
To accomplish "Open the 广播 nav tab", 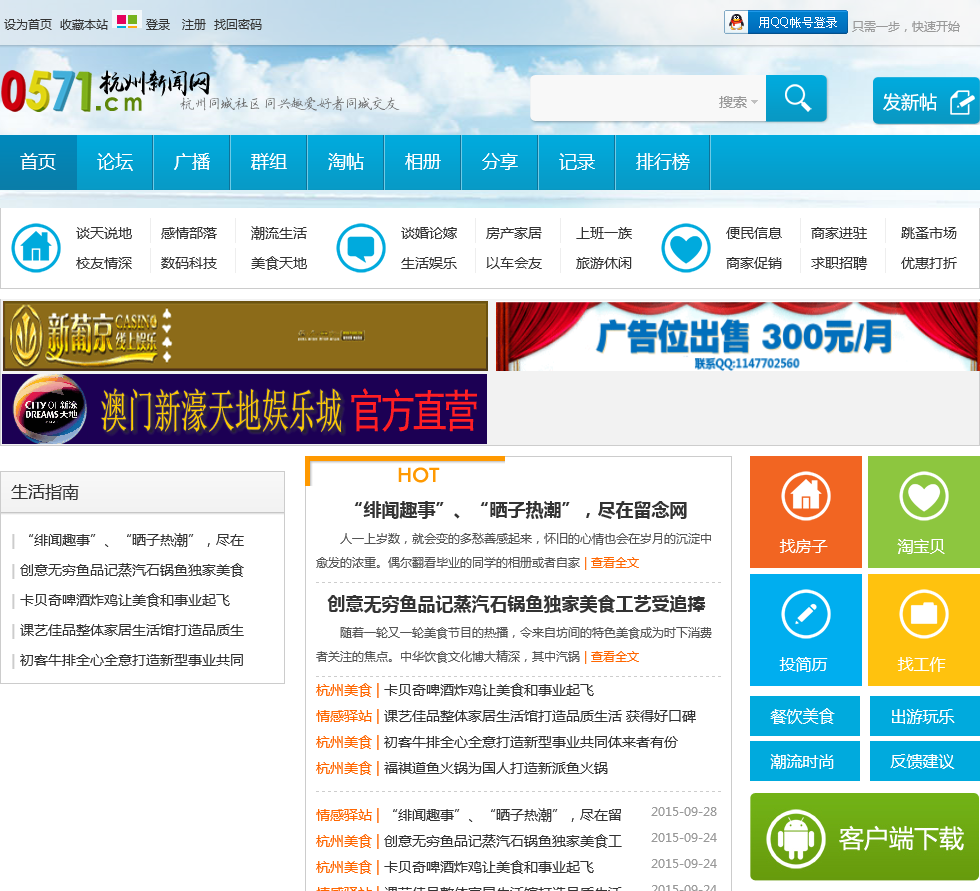I will click(x=192, y=162).
